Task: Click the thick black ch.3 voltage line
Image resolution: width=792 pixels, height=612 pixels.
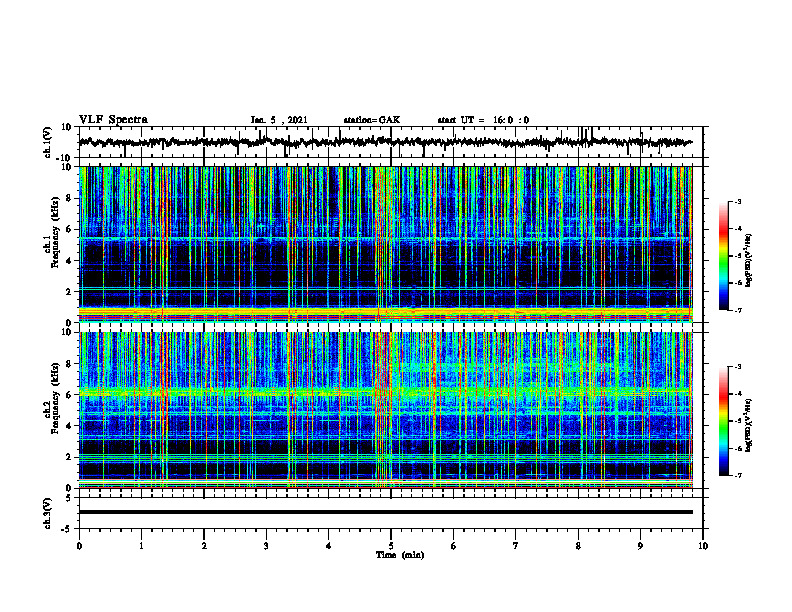Action: tap(385, 512)
